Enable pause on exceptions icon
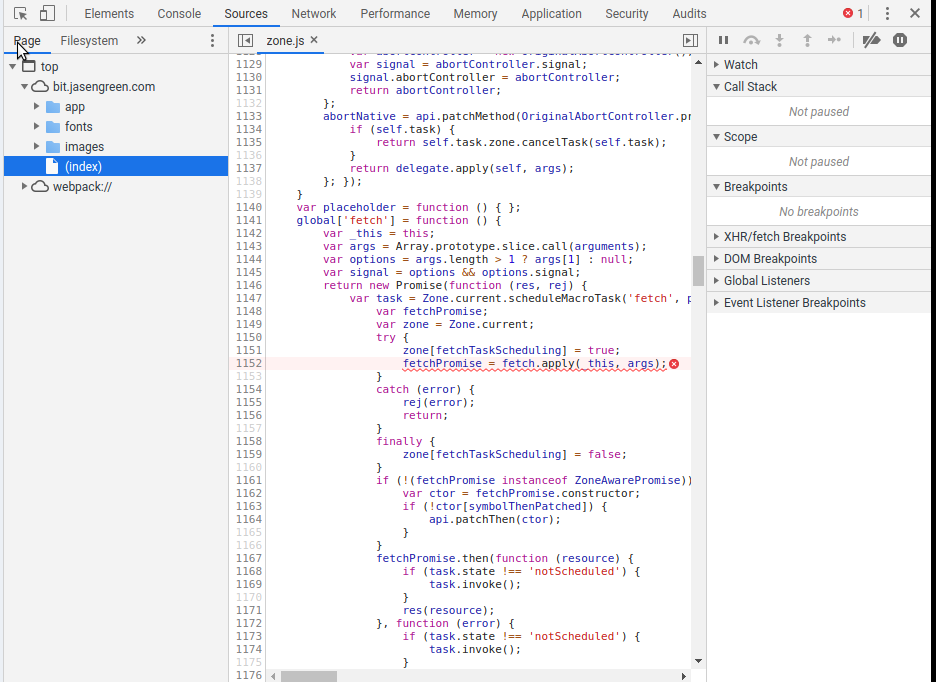The image size is (936, 682). 898,40
